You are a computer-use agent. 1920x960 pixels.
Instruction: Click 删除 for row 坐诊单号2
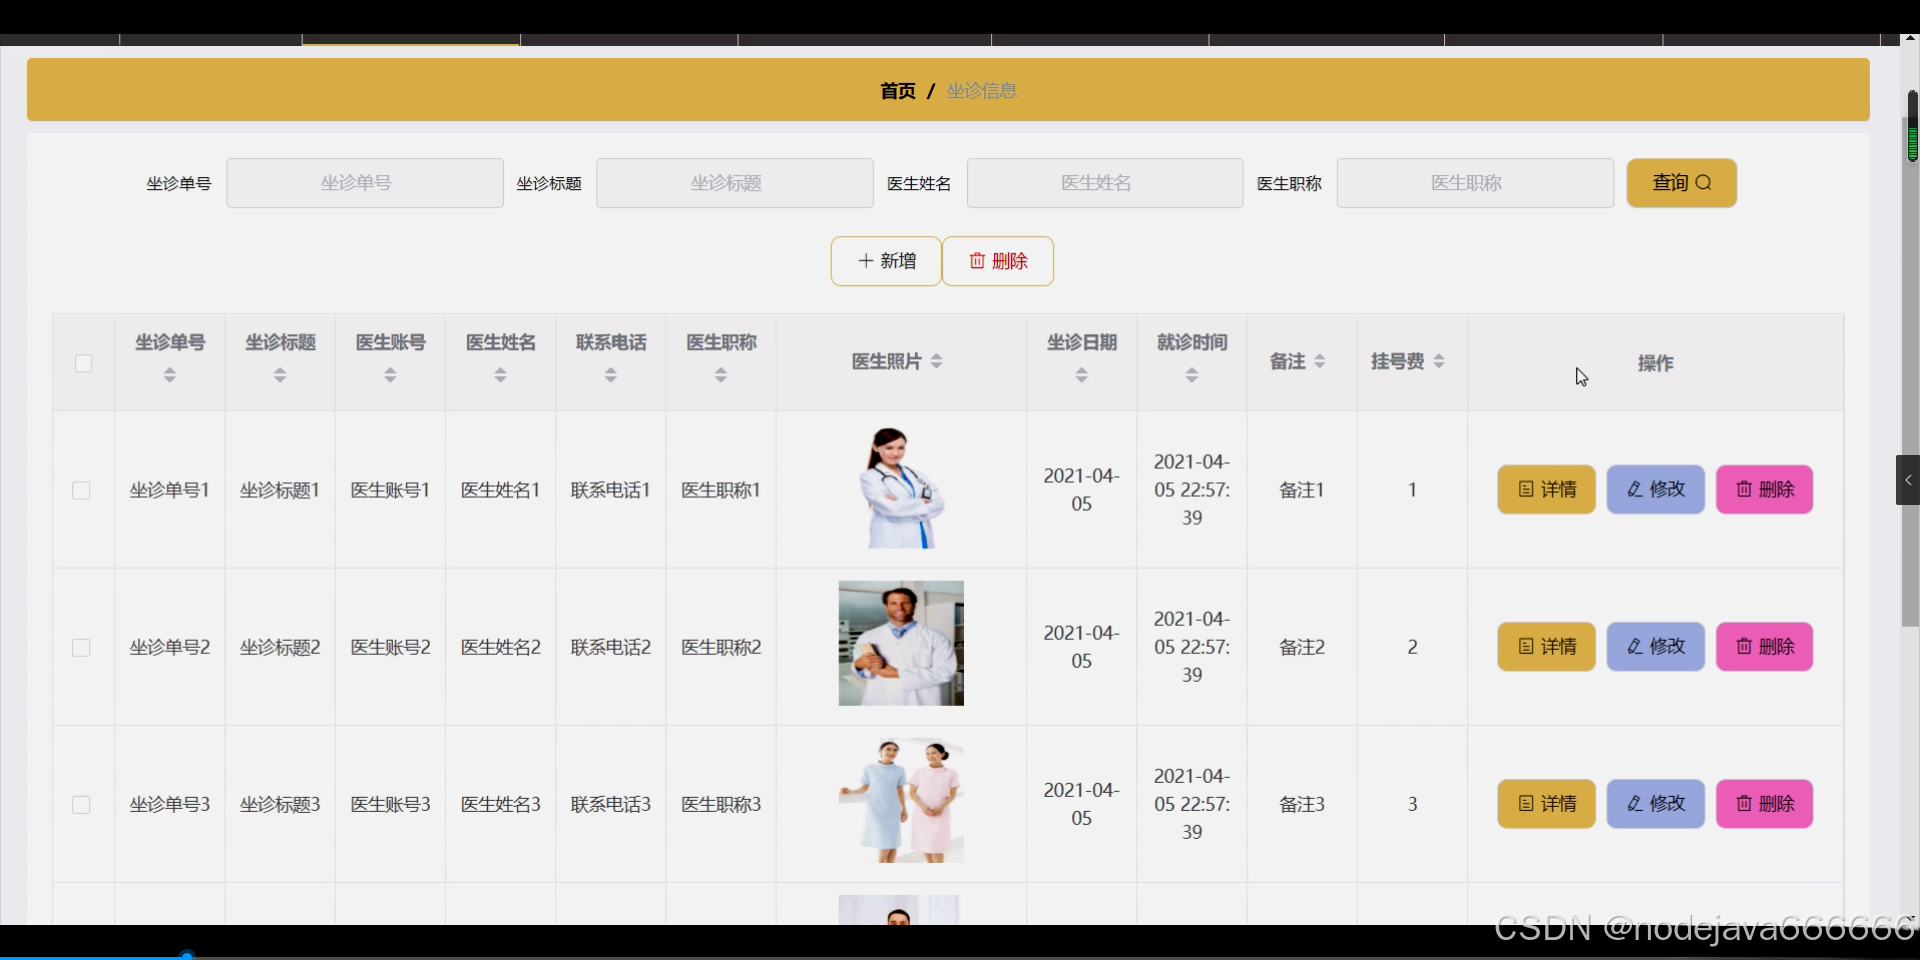tap(1764, 646)
